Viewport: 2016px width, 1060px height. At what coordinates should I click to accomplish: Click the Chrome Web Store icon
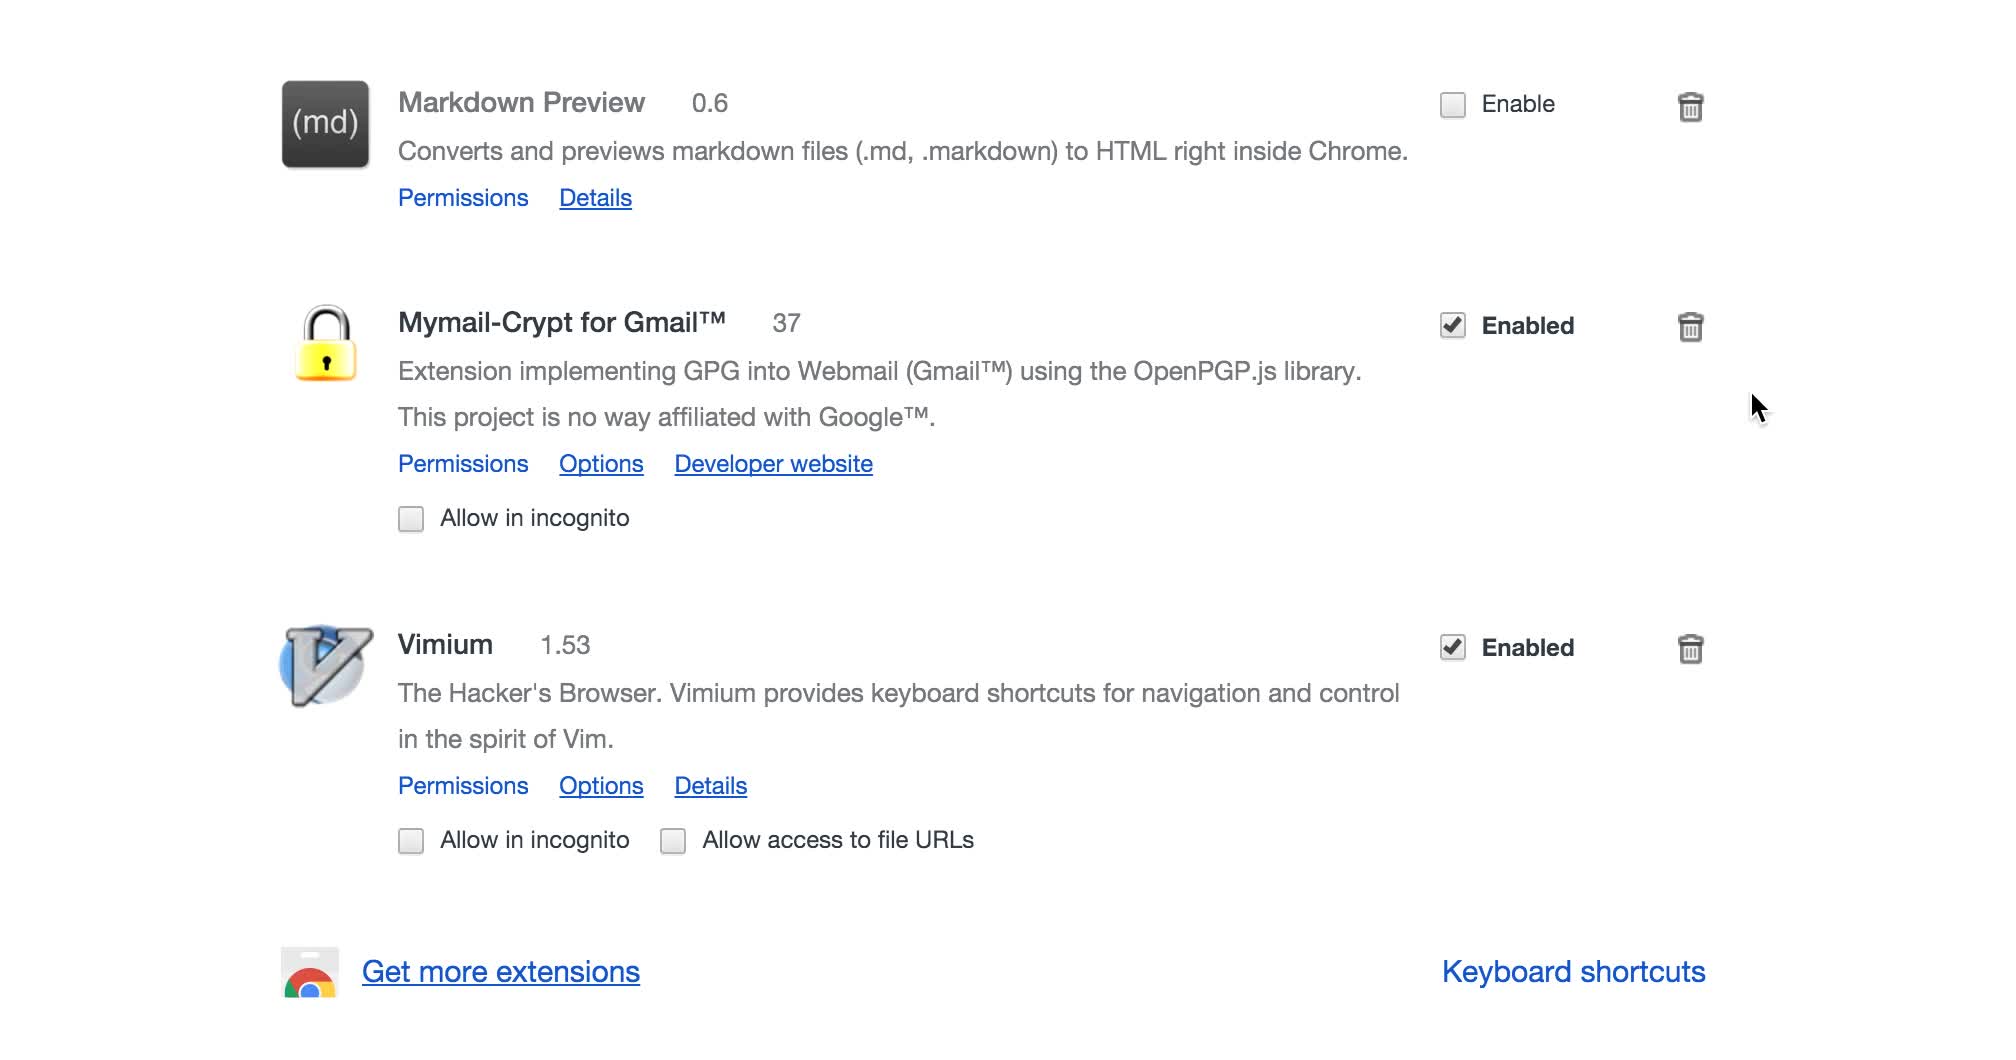(310, 972)
